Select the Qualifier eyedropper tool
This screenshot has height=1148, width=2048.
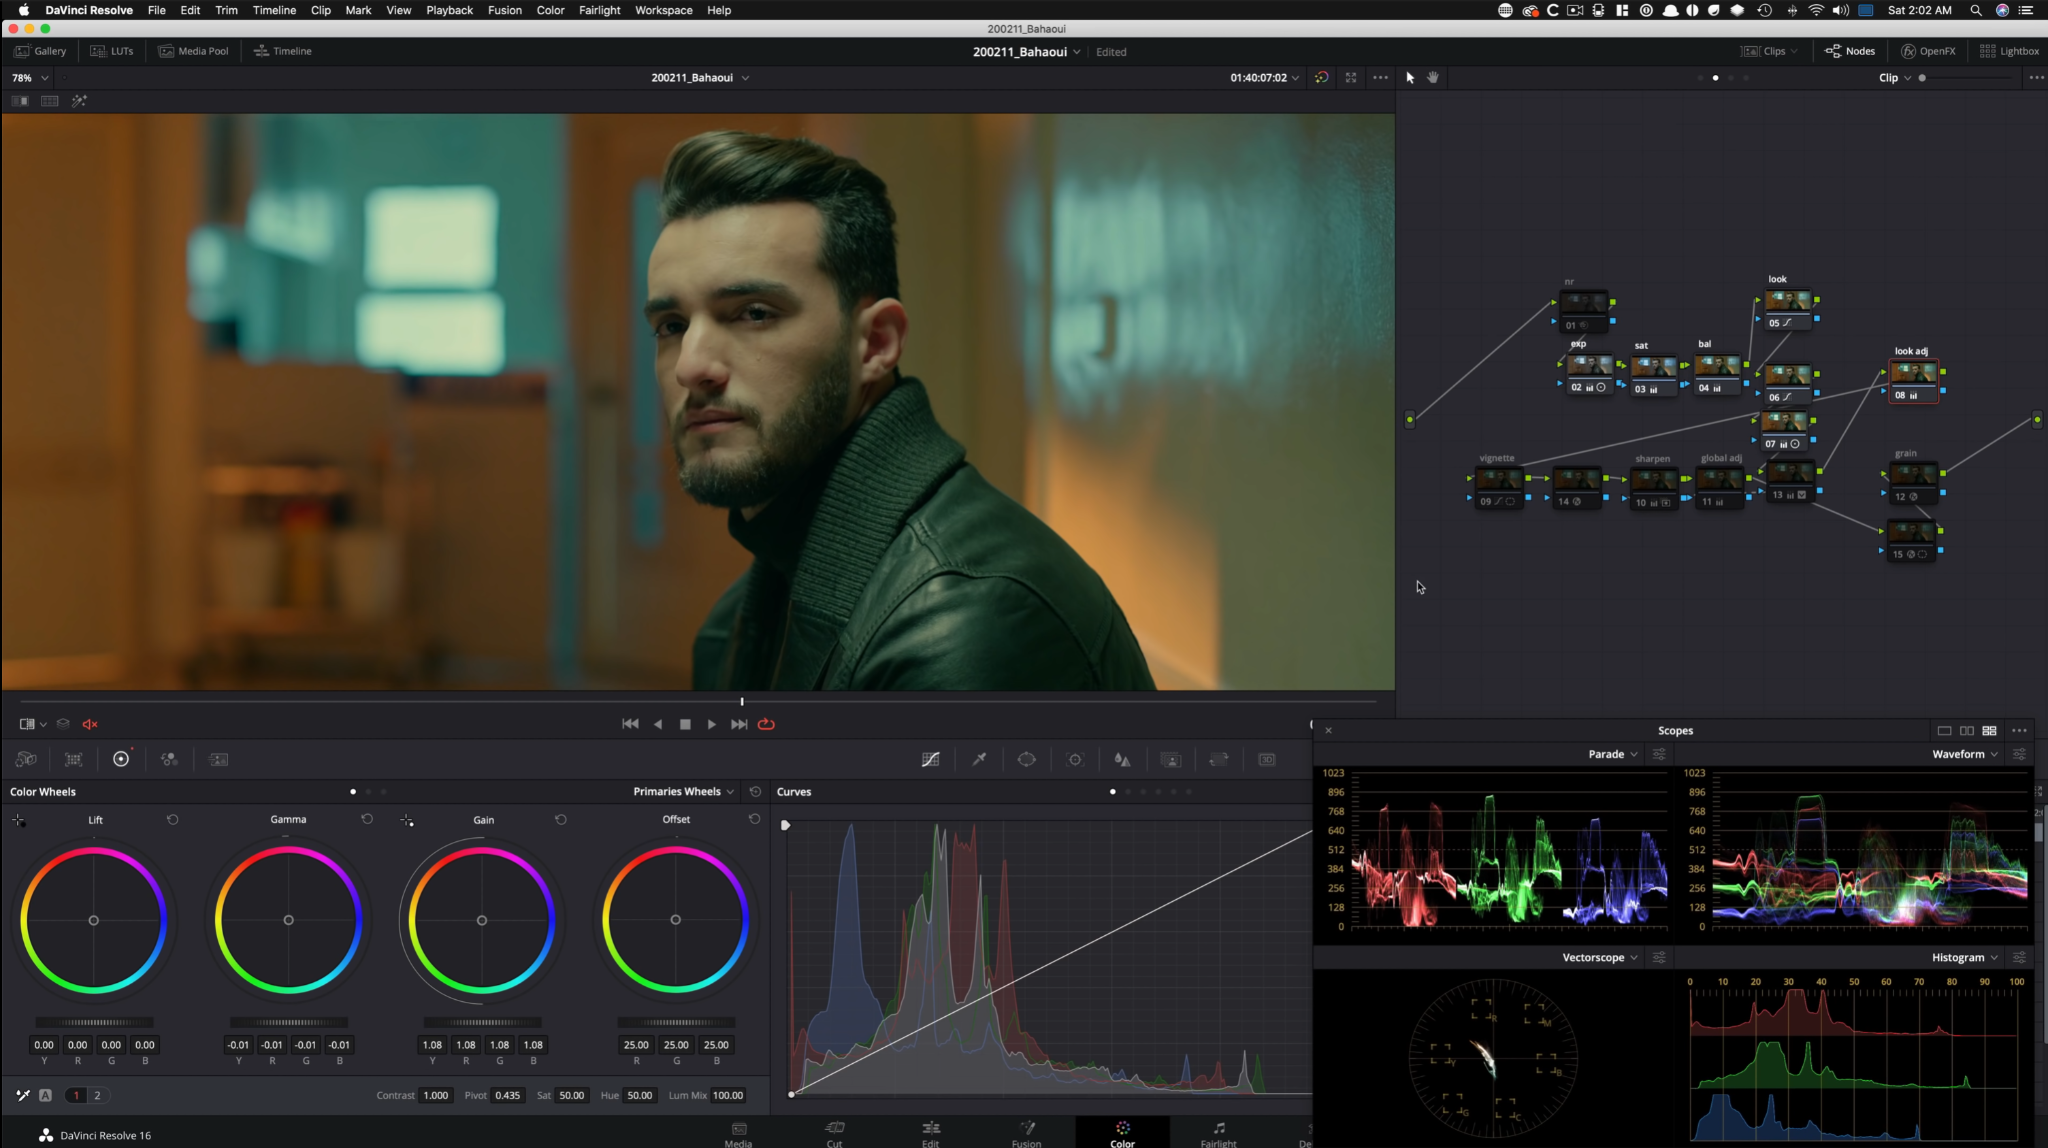pyautogui.click(x=979, y=760)
